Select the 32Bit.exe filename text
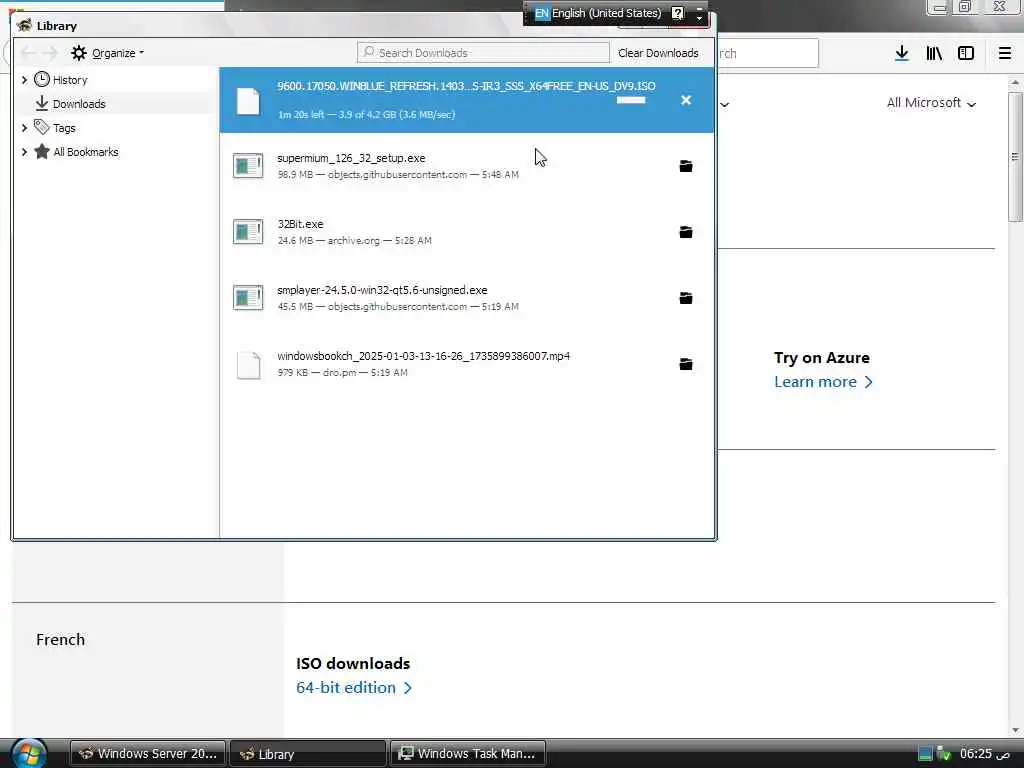 (300, 224)
